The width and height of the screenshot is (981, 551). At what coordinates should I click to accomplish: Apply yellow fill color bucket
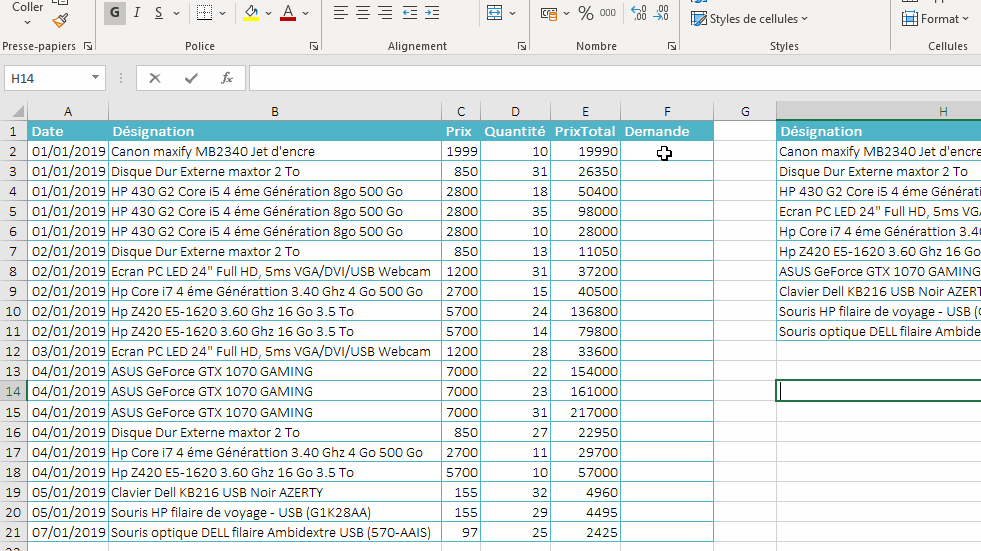[x=251, y=13]
